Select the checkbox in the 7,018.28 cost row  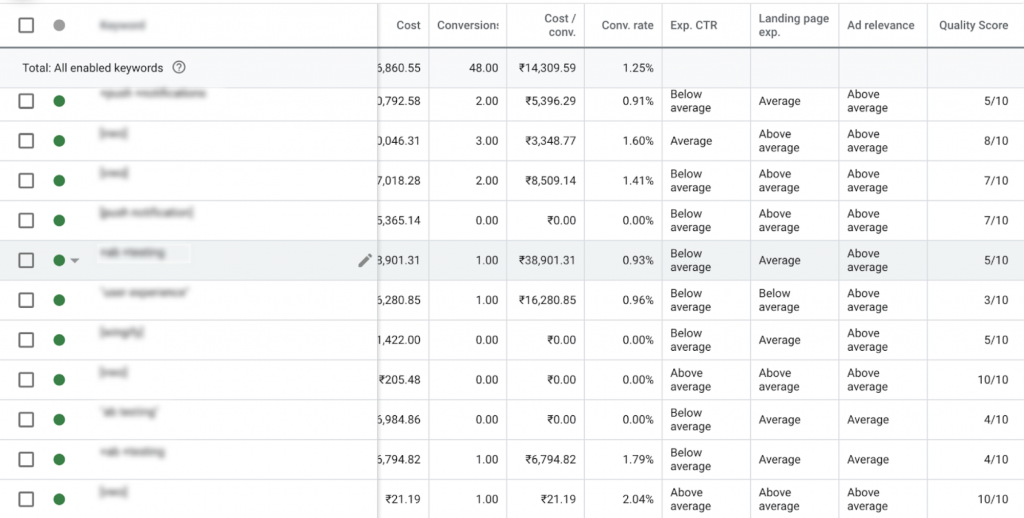tap(26, 181)
